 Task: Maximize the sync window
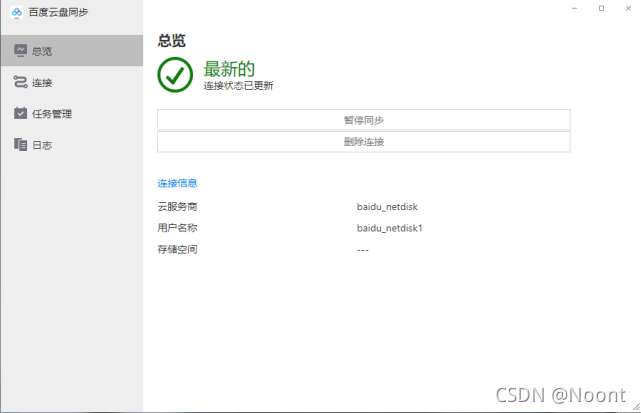(x=601, y=8)
